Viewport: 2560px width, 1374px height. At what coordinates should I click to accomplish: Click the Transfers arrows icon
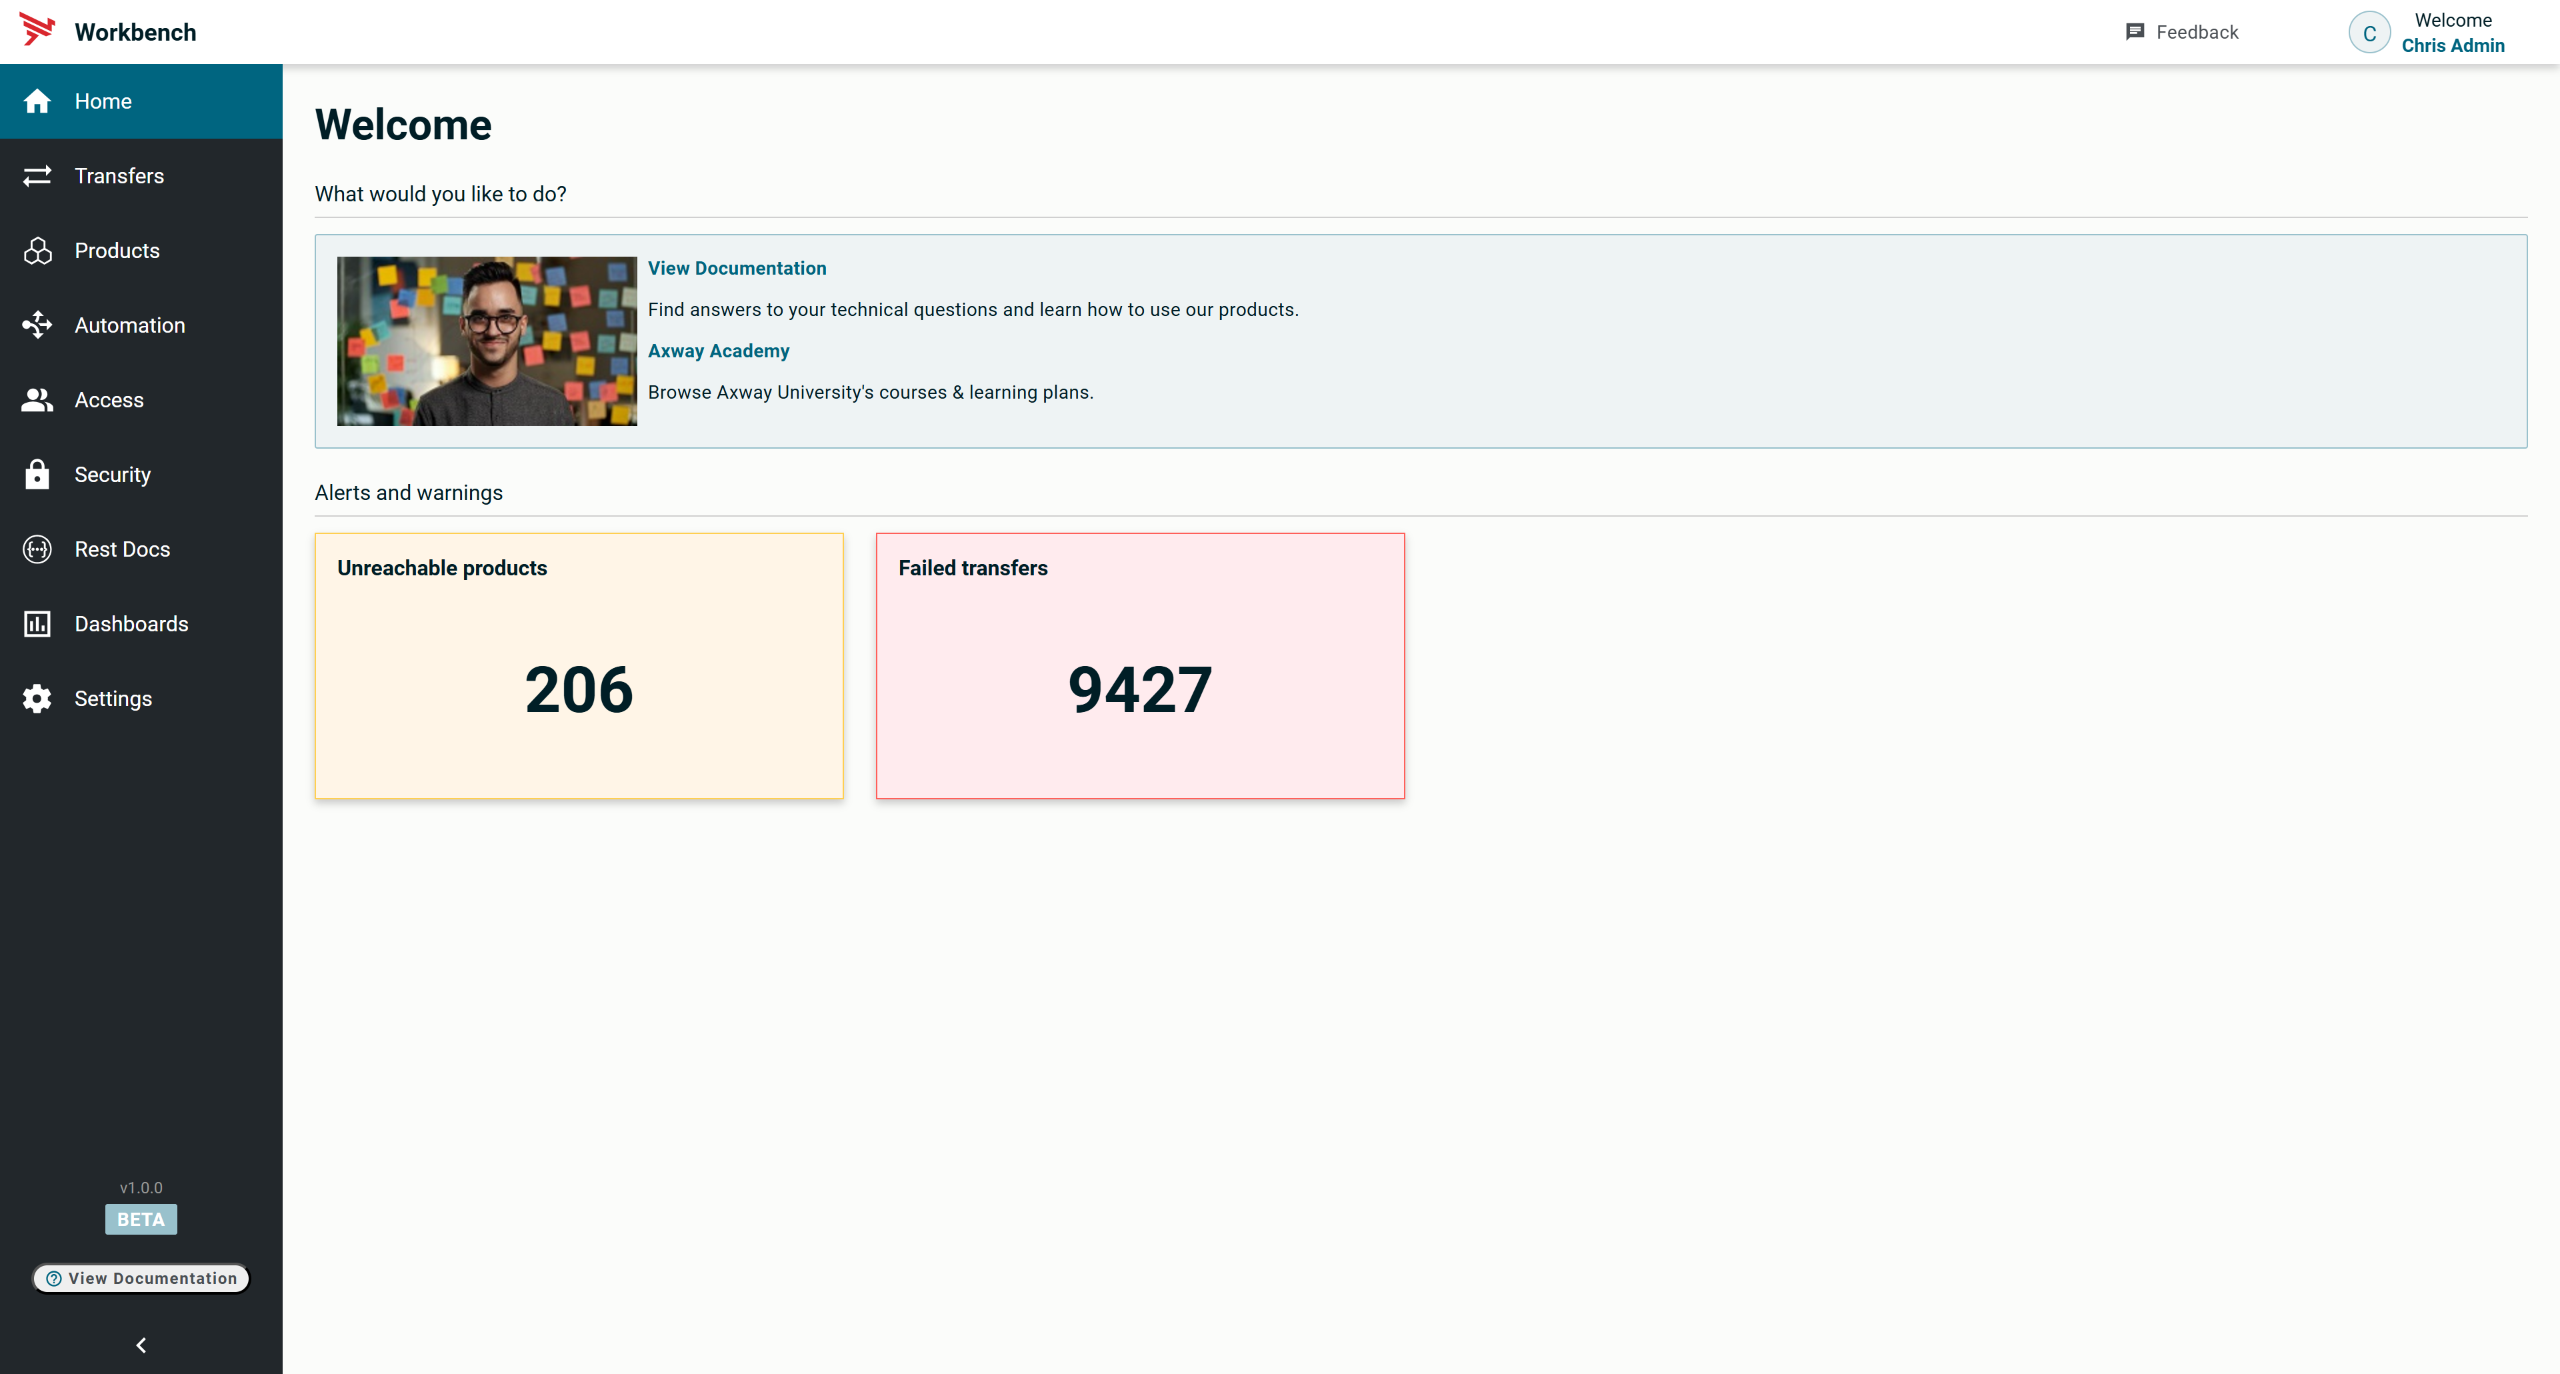(x=37, y=176)
